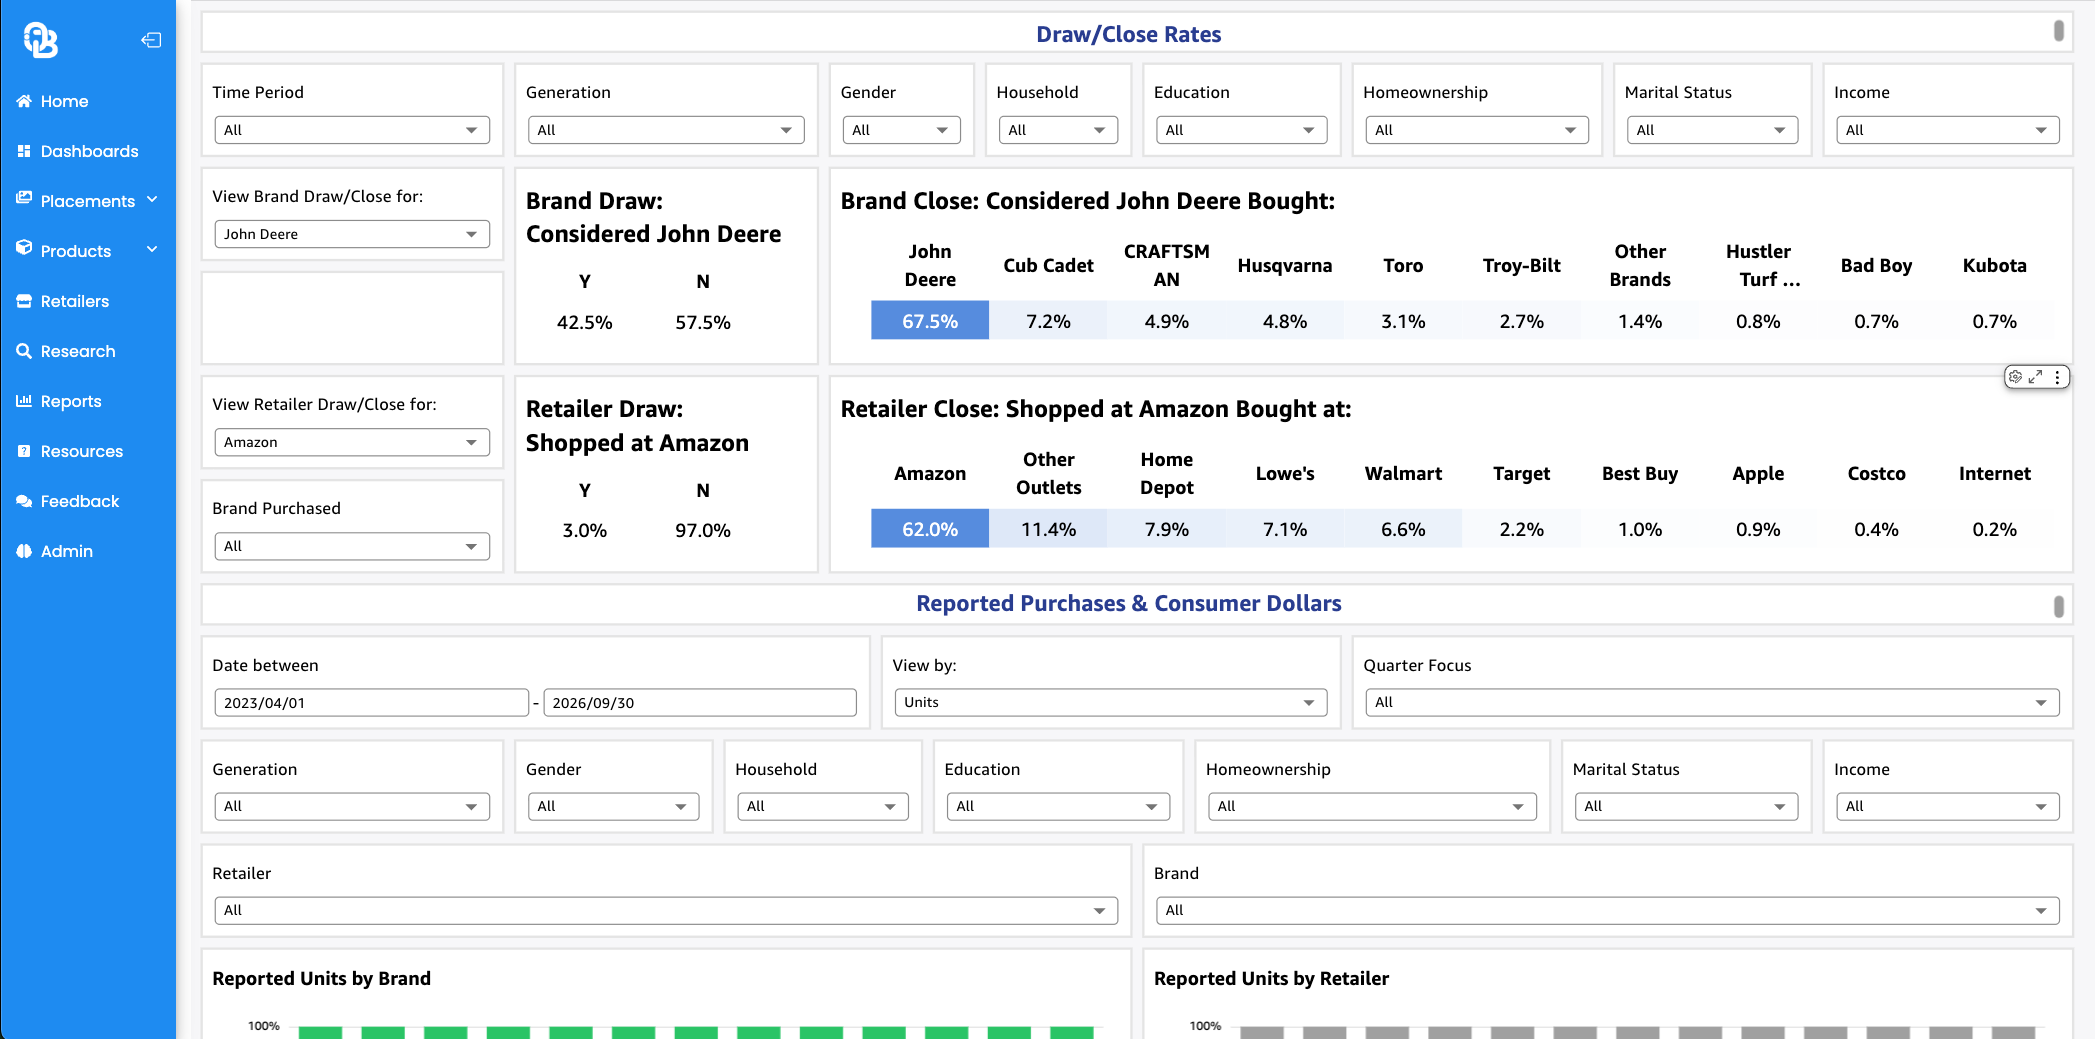Open the lower Homeownership filter dropdown
The width and height of the screenshot is (2099, 1039).
[1372, 806]
